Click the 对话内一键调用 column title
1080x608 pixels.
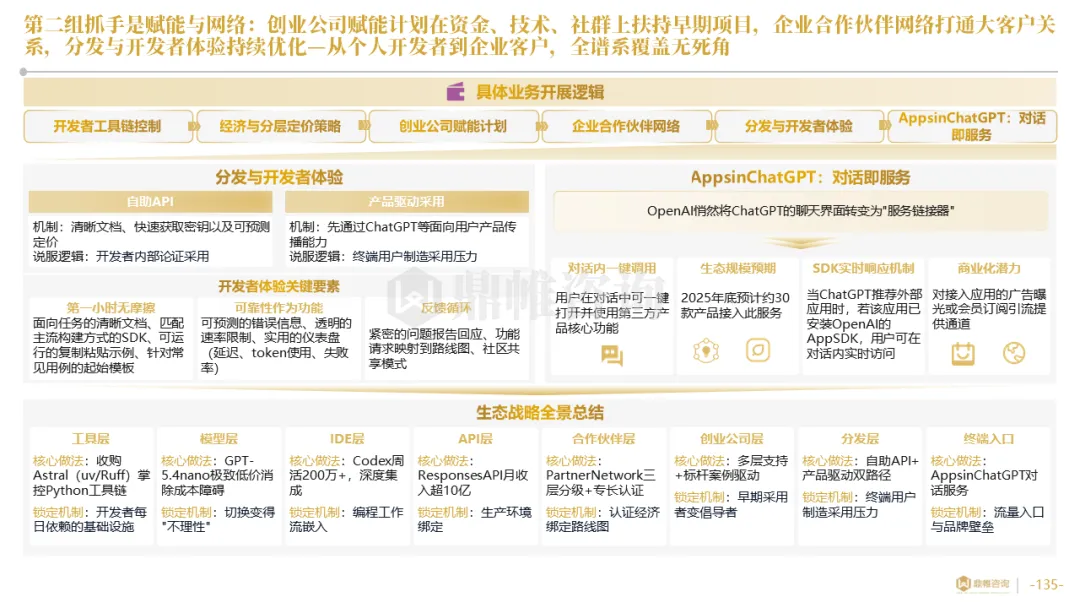(612, 269)
